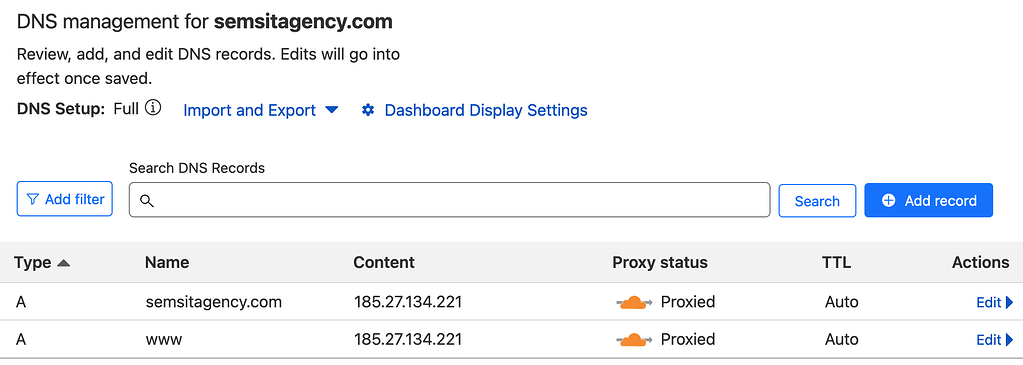Open Dashboard Display Settings
Viewport: 1023px width, 365px height.
coord(474,110)
